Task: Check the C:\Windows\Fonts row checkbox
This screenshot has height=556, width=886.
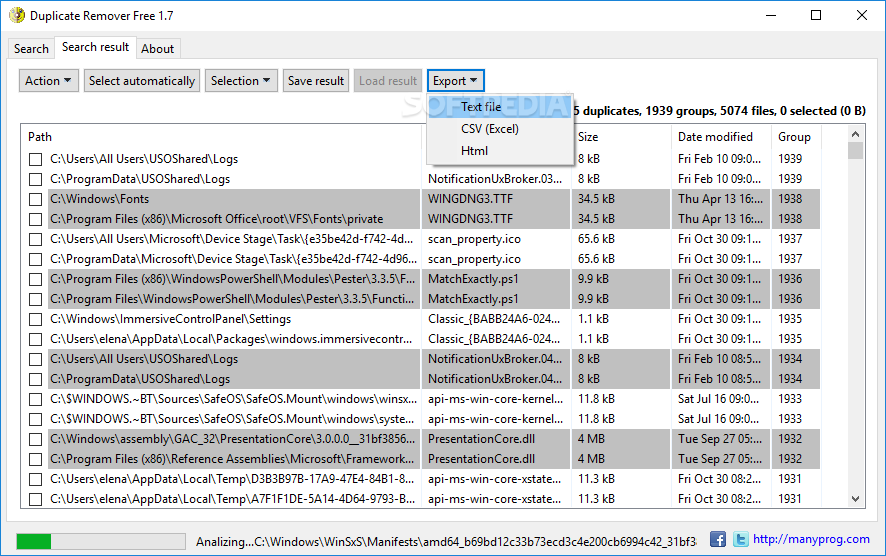Action: (36, 199)
